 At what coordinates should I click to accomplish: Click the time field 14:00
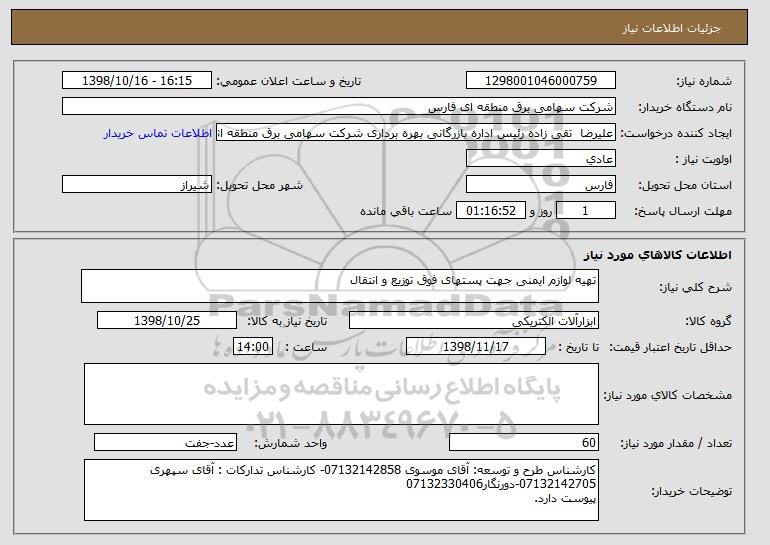(x=253, y=347)
